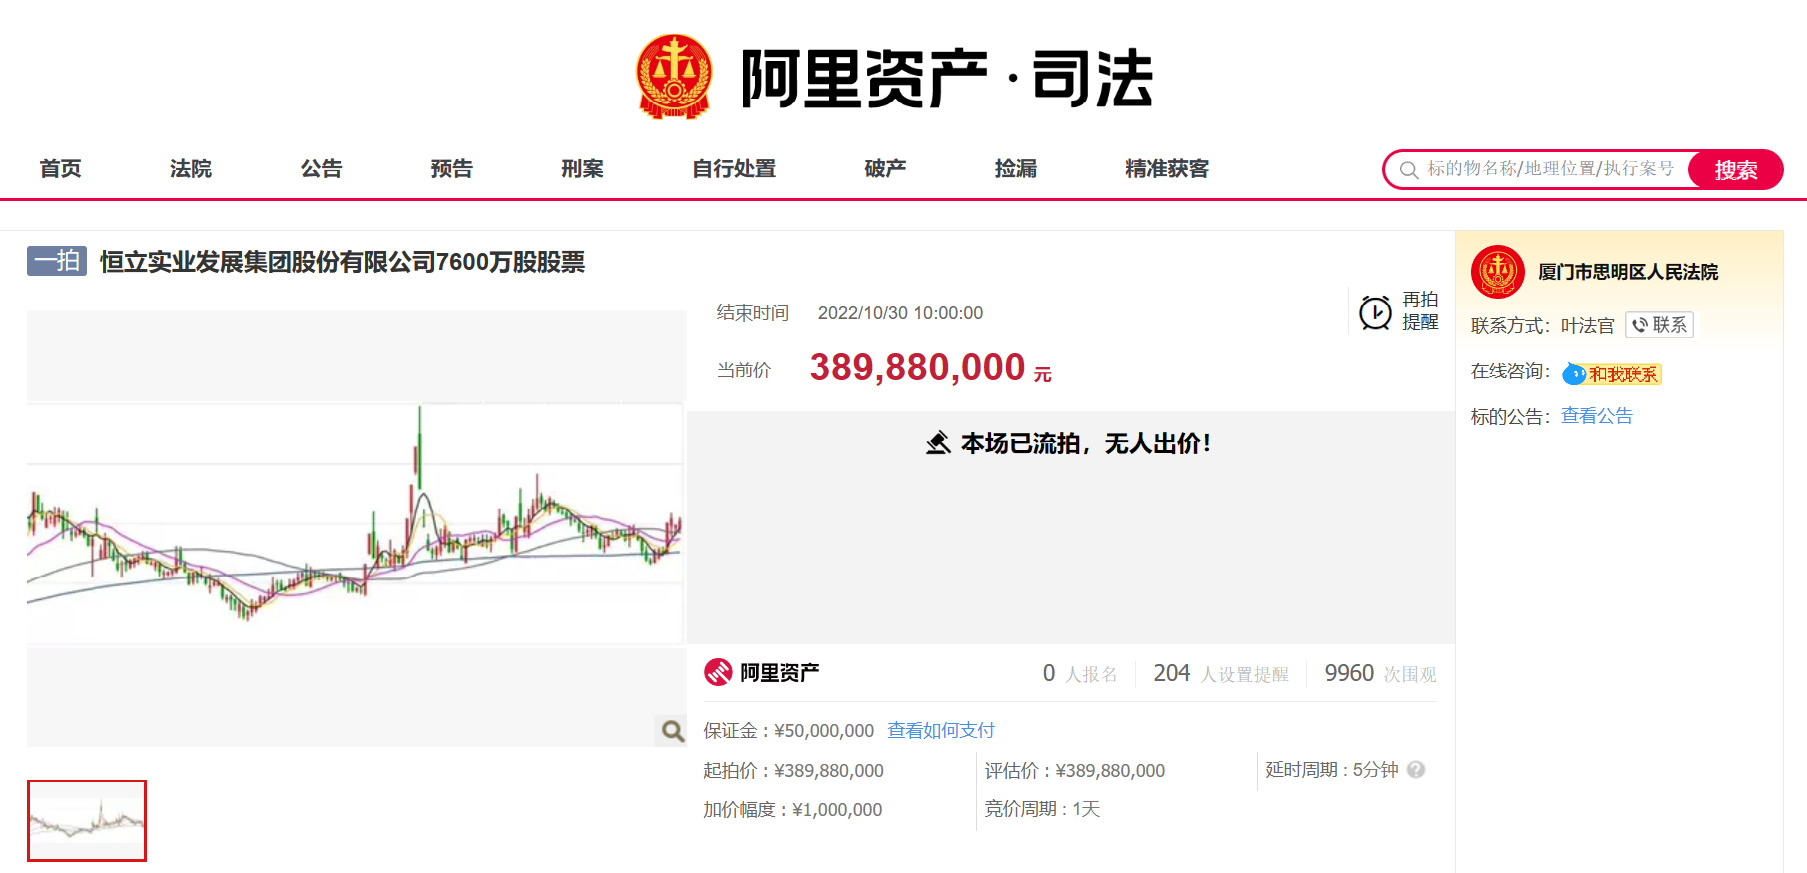Open the 法院 nav item
This screenshot has height=873, width=1807.
click(190, 168)
